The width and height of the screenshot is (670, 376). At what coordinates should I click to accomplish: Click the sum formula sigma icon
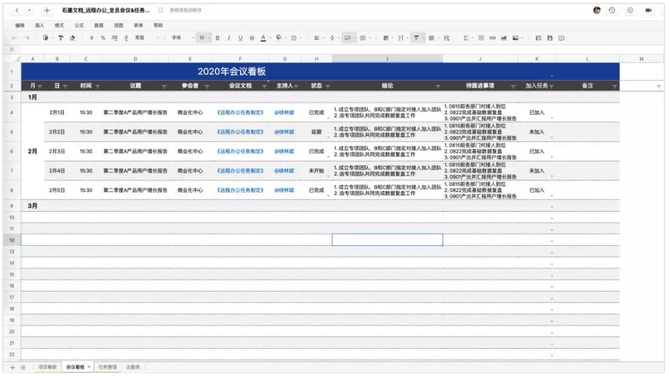pos(466,38)
